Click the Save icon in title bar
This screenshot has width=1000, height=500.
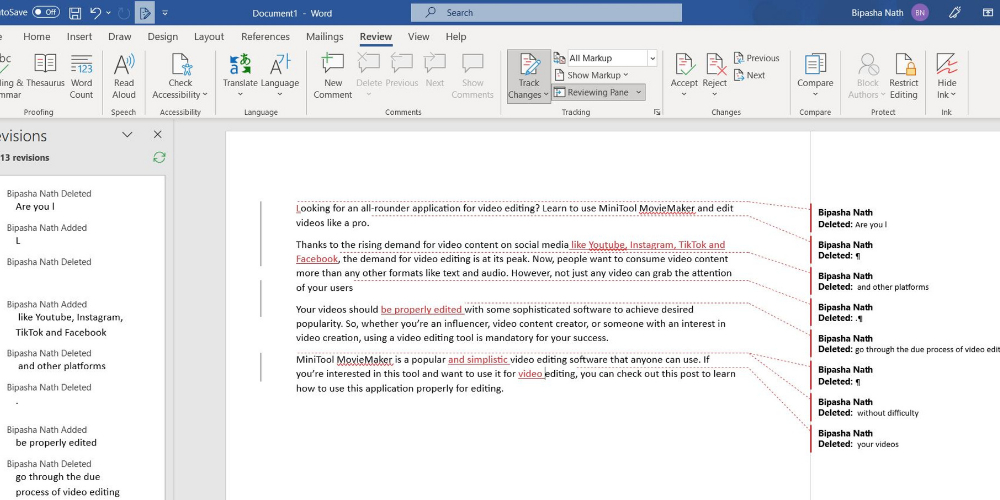[75, 13]
